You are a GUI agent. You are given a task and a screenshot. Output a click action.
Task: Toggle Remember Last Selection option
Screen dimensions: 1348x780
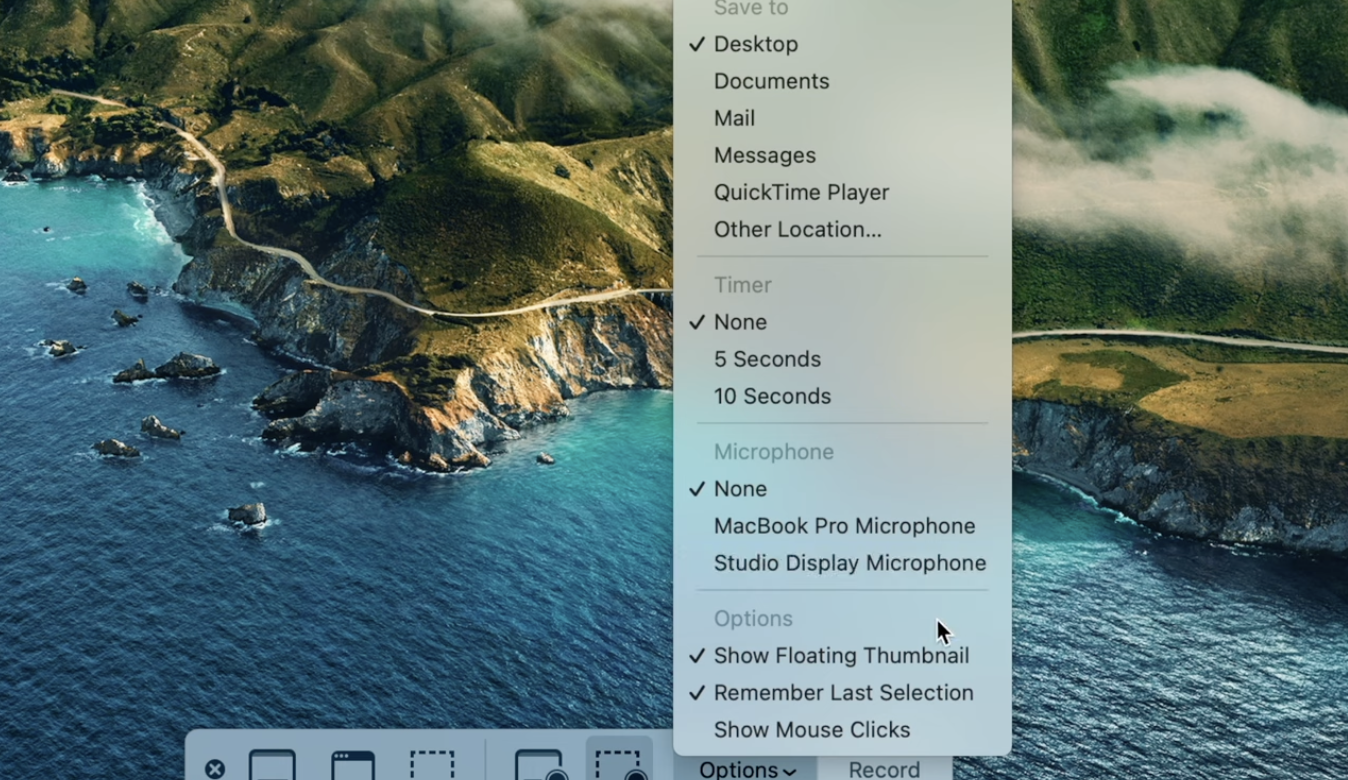842,693
